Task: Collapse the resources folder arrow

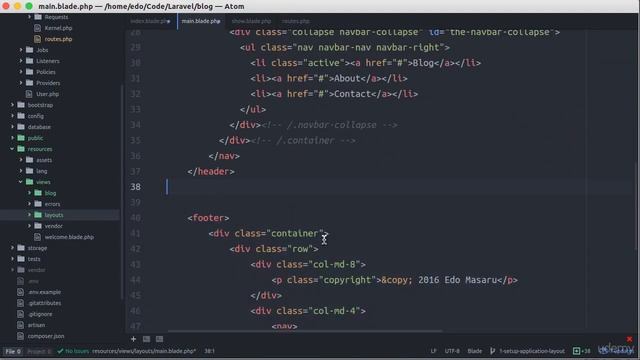Action: [12, 149]
